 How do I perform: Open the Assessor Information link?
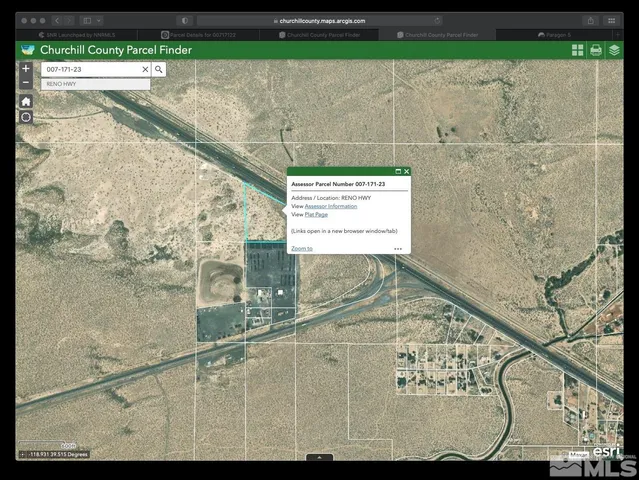coord(330,206)
